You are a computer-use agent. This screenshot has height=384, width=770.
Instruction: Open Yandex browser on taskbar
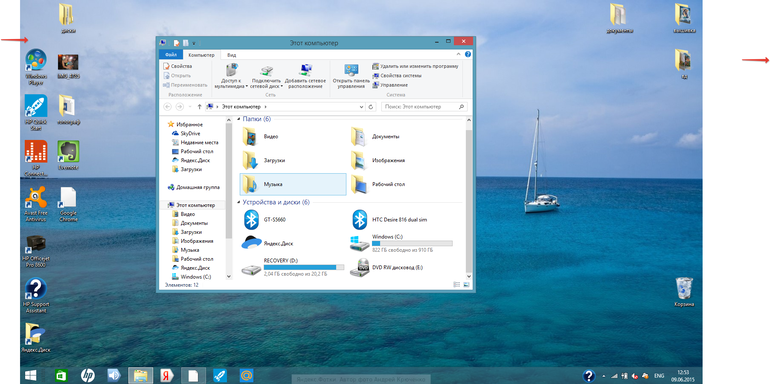point(167,376)
